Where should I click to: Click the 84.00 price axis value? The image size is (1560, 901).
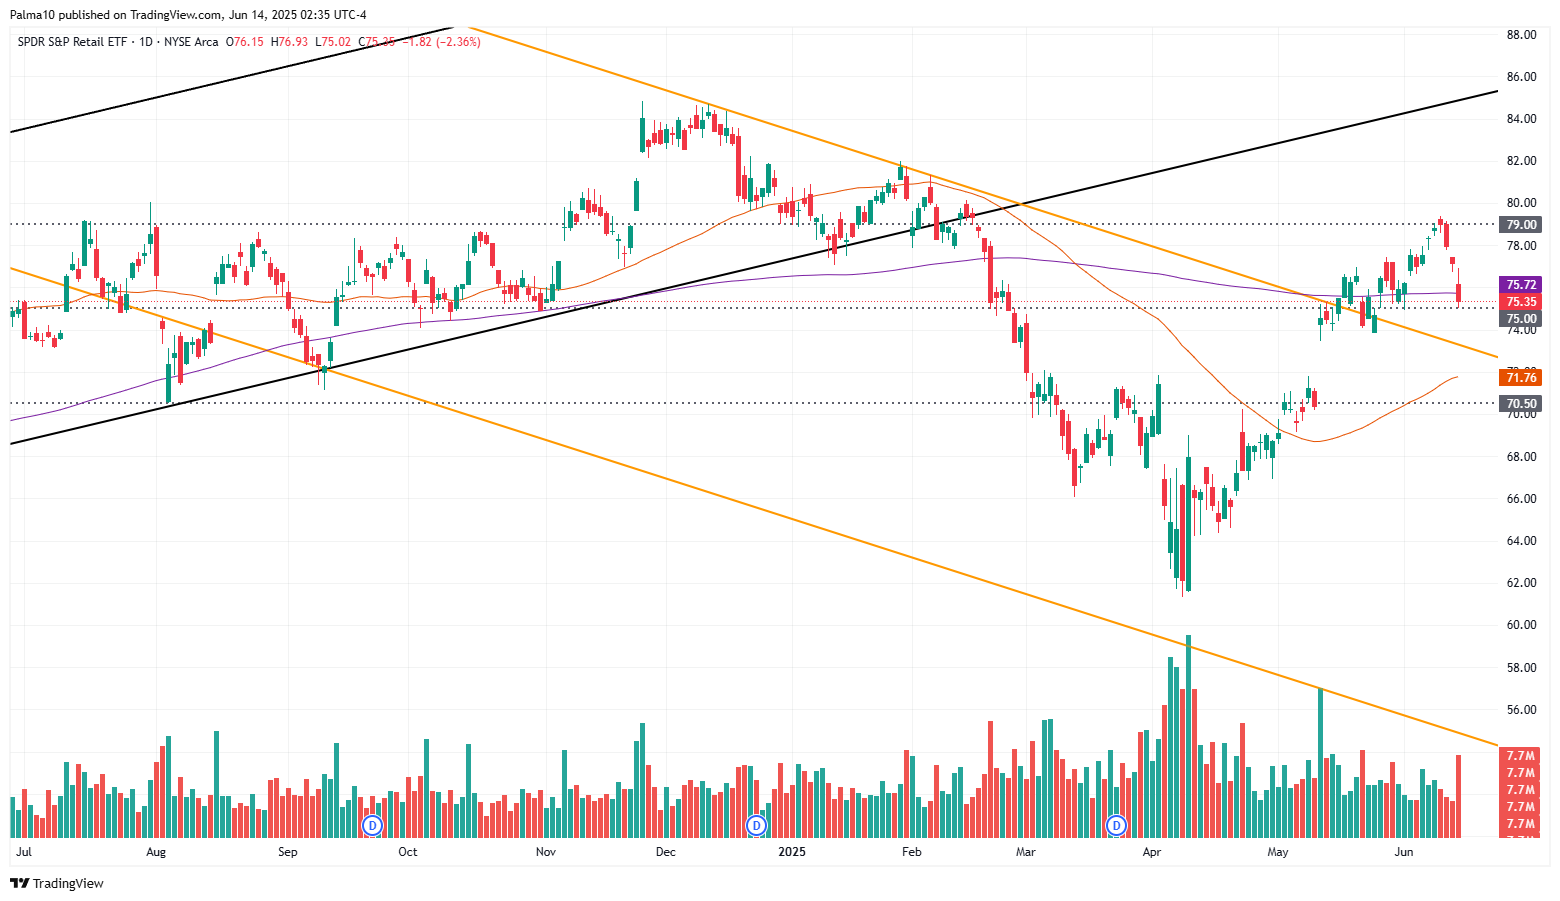click(1521, 119)
